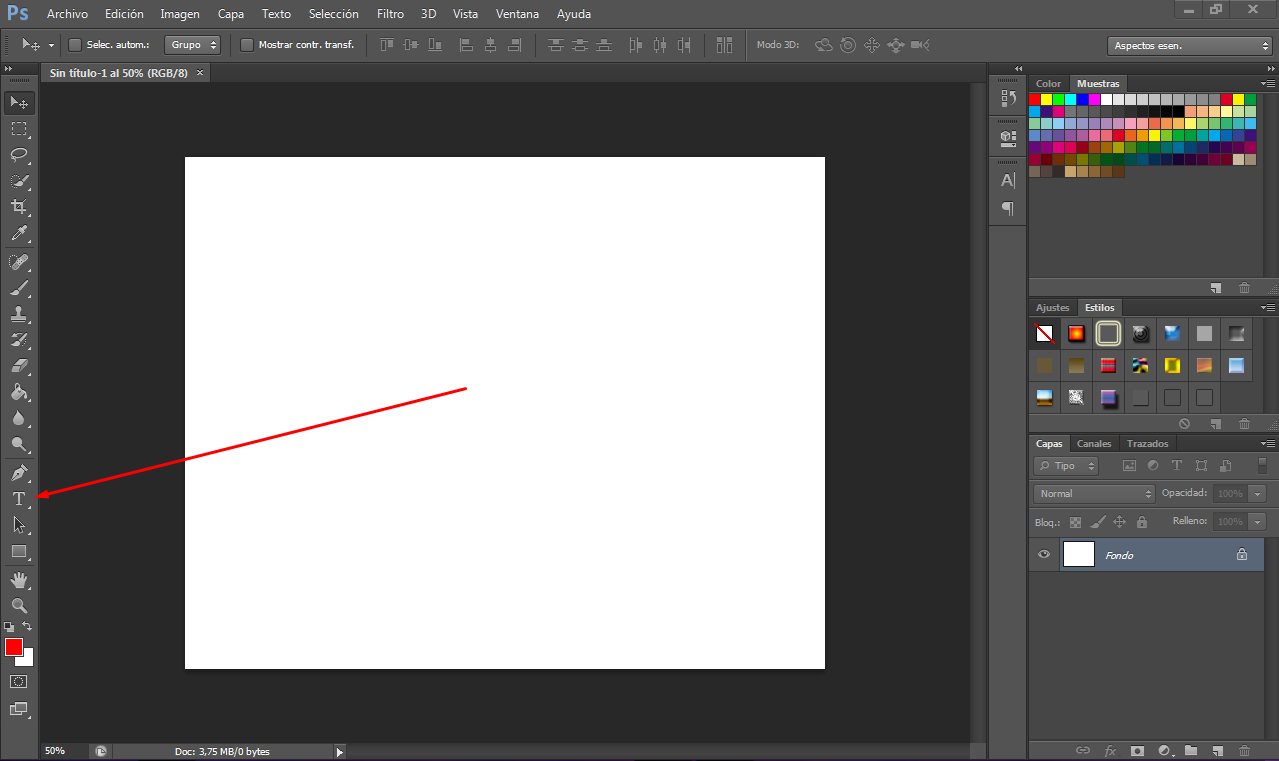Screen dimensions: 1279x761
Task: Select the Eyedropper tool
Action: pyautogui.click(x=19, y=234)
